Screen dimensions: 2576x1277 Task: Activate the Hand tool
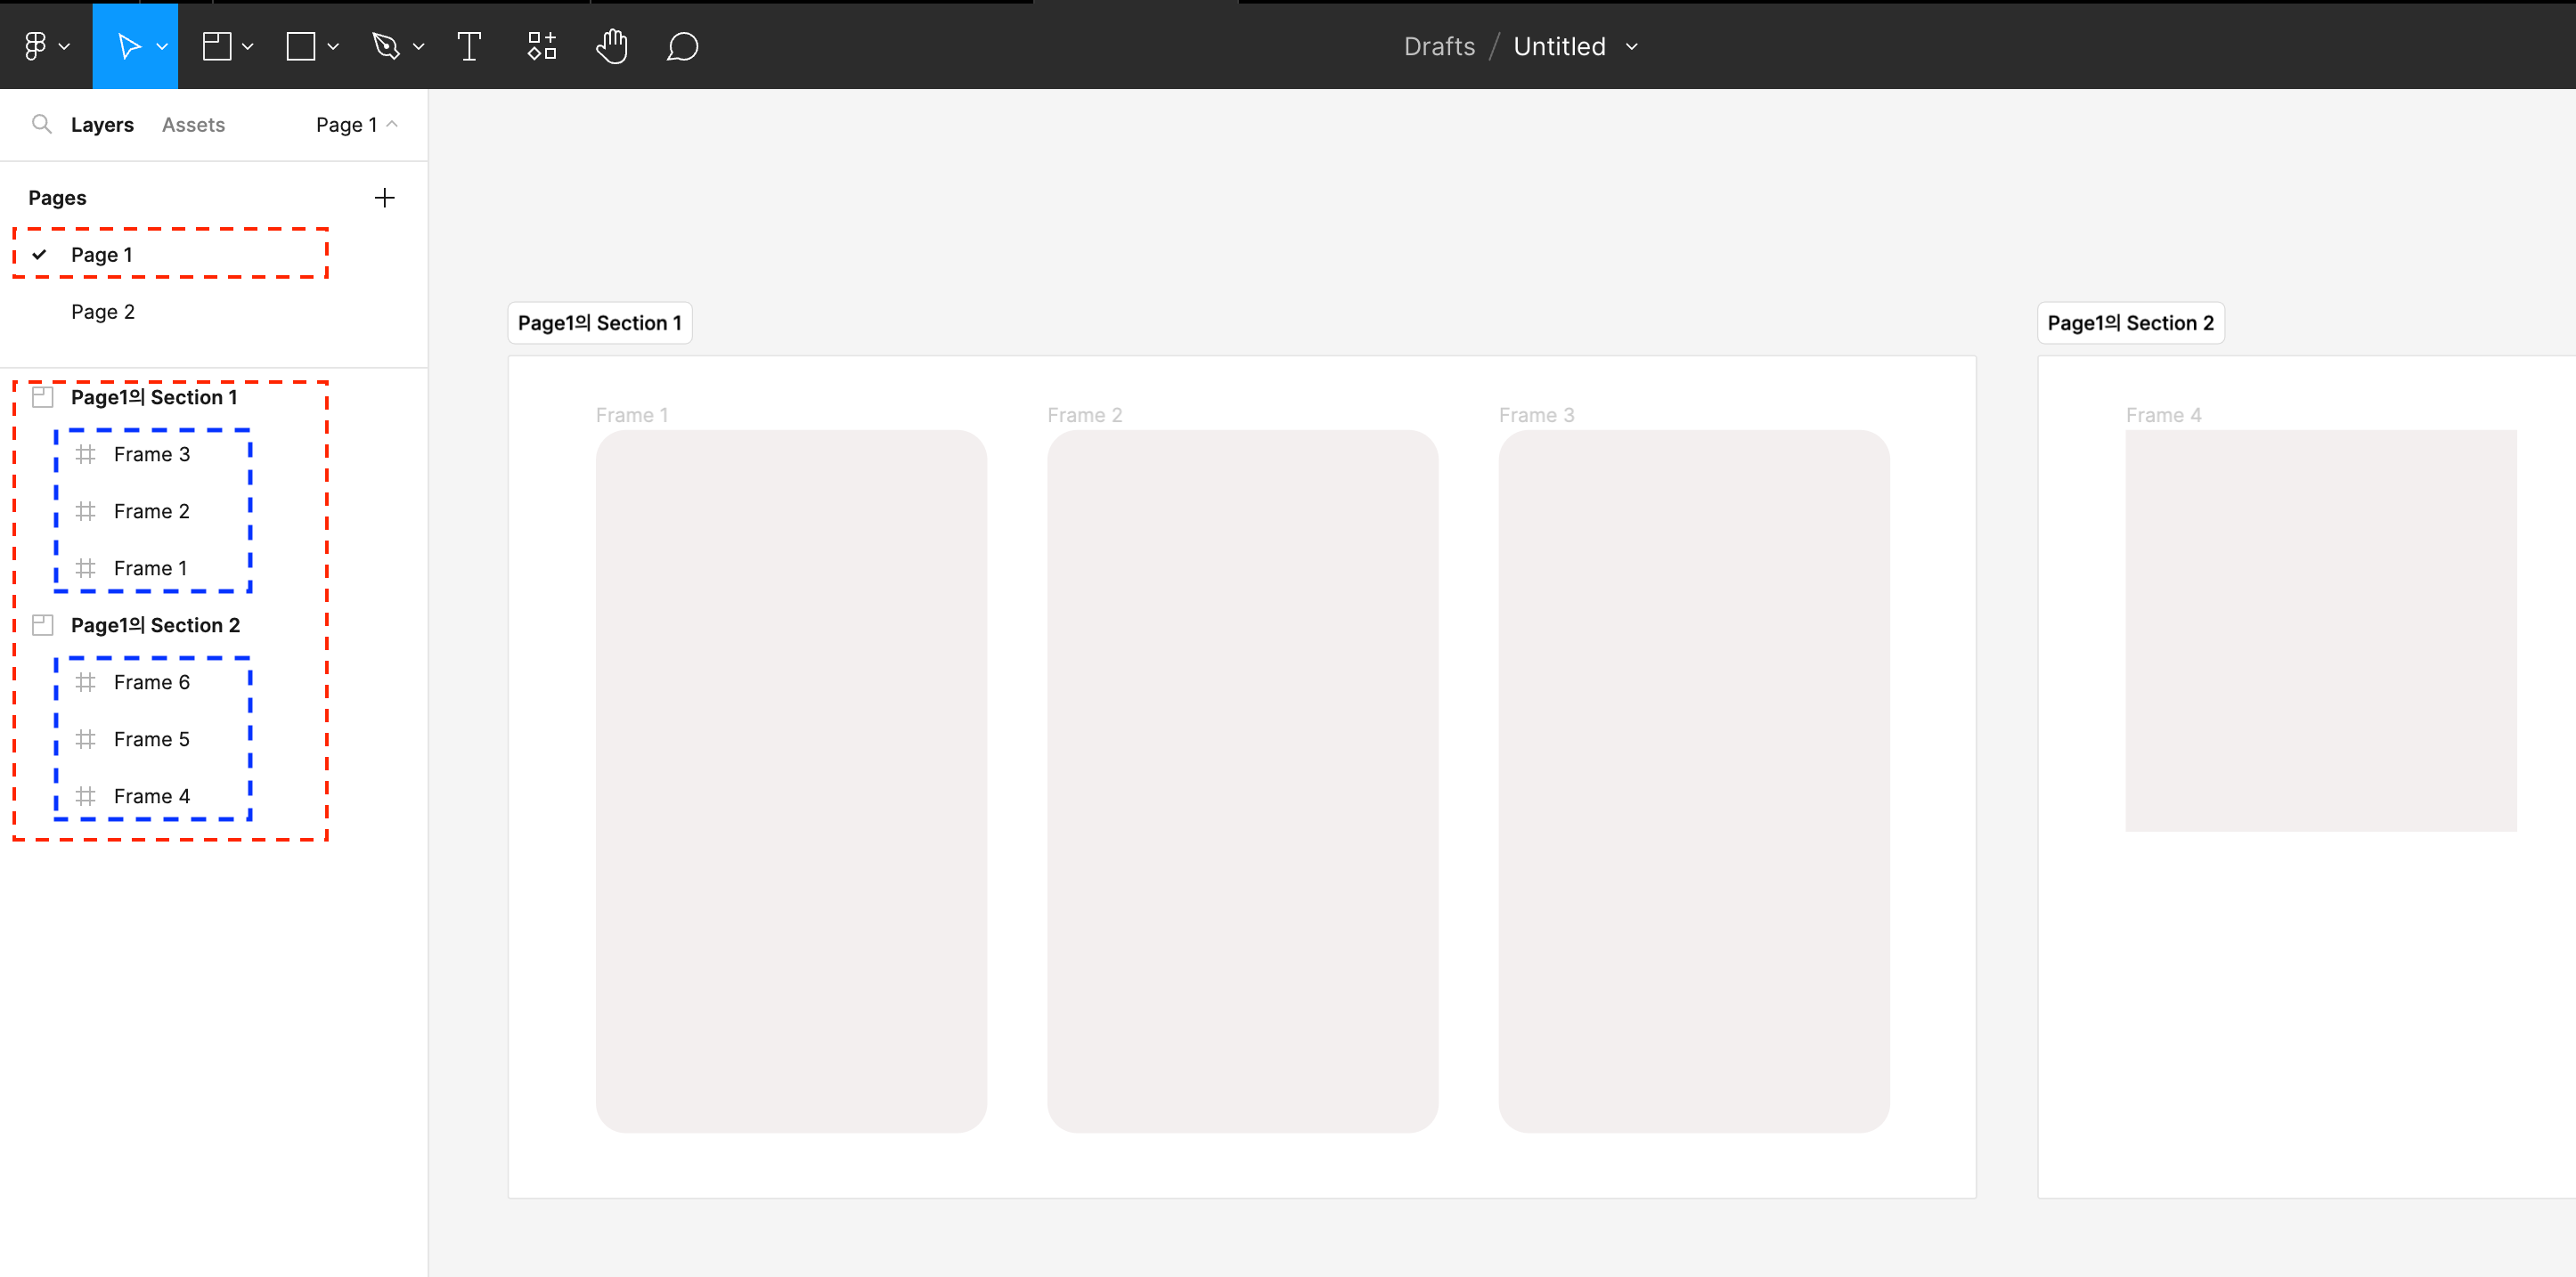(612, 46)
